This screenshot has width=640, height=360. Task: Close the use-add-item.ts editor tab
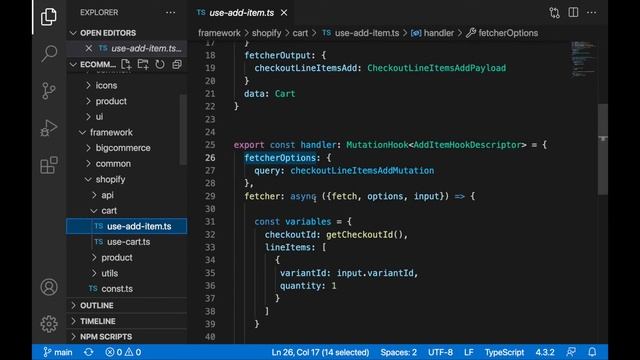pos(284,13)
